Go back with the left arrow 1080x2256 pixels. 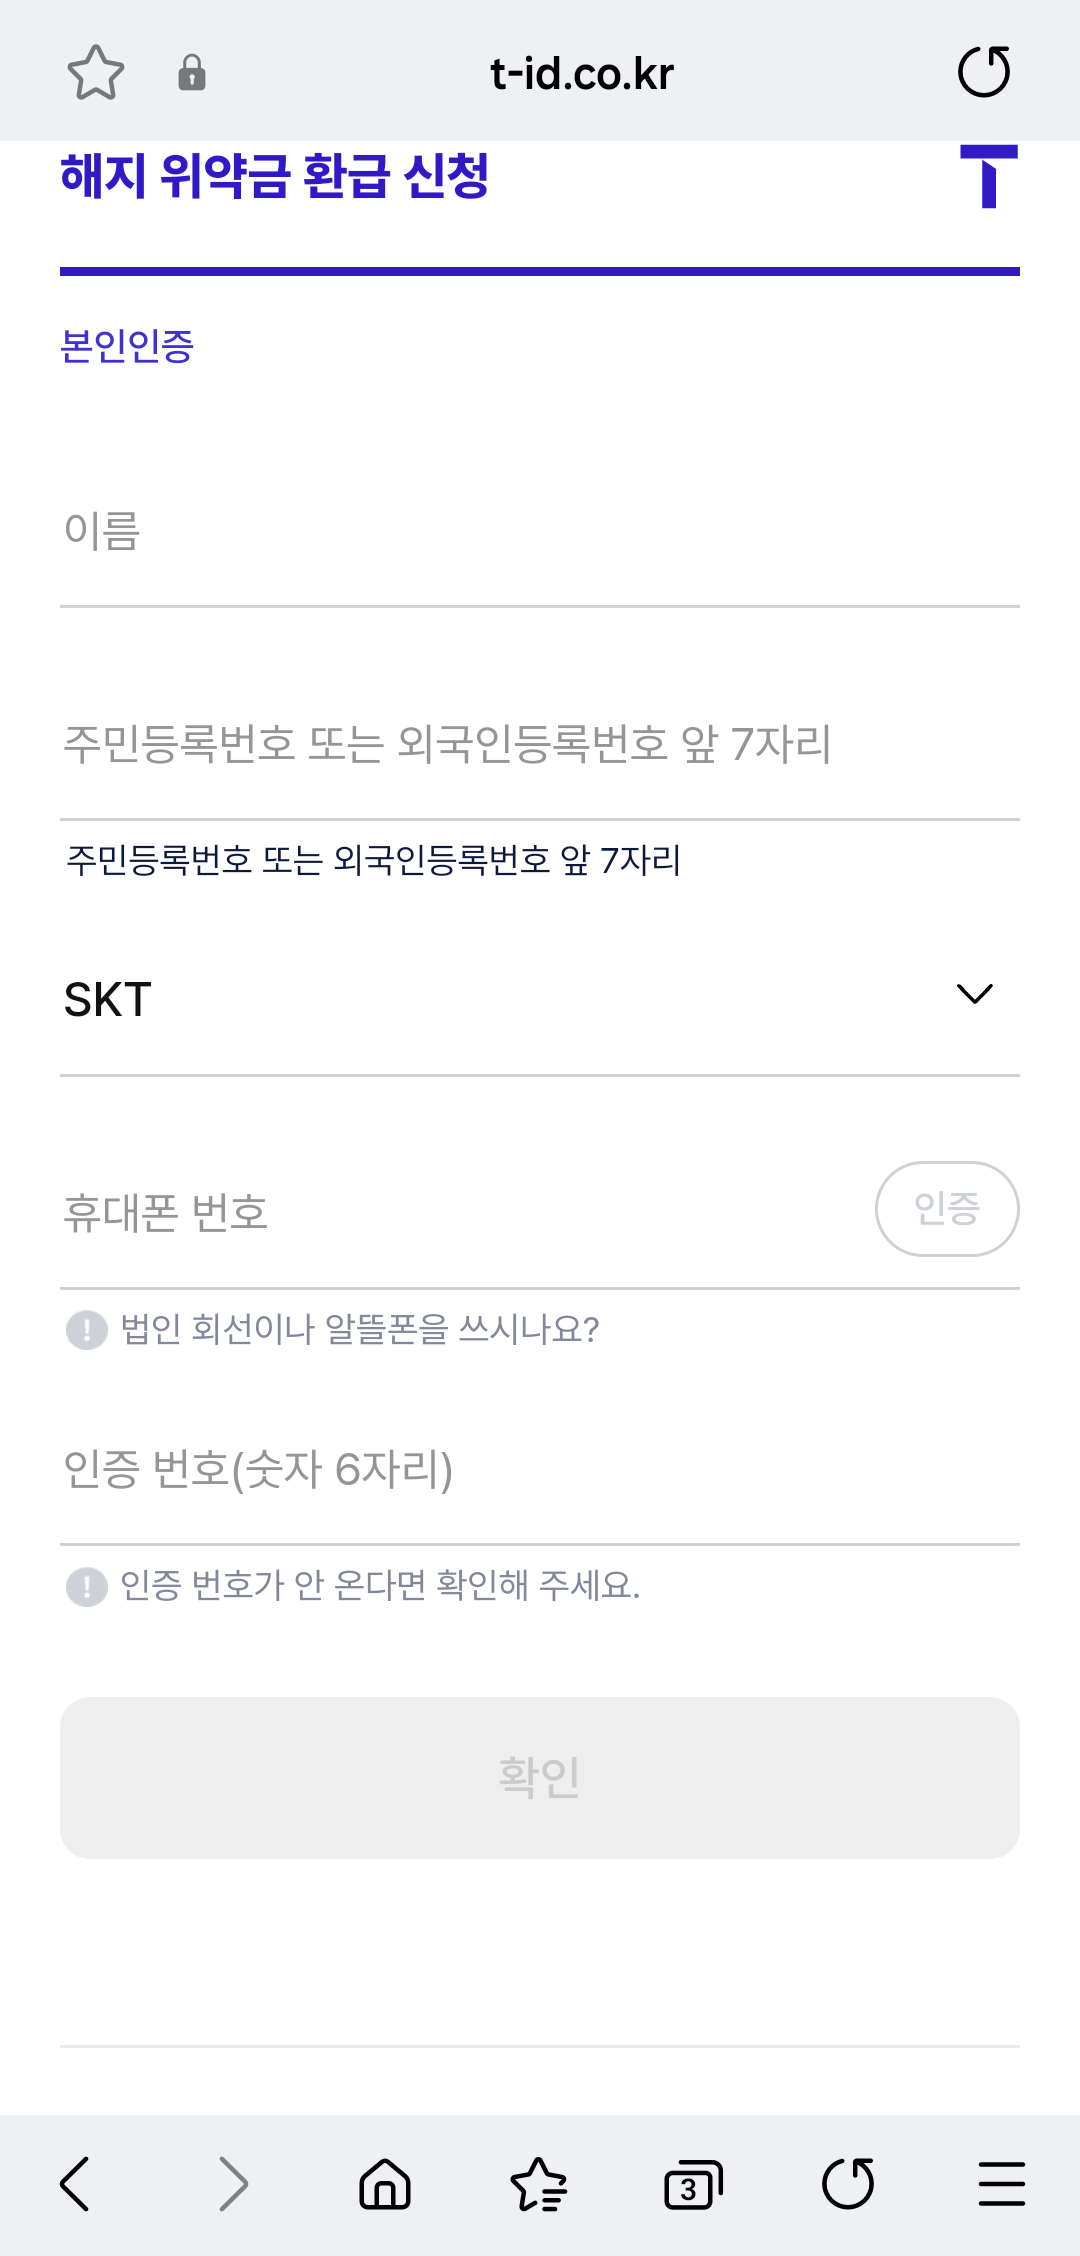(x=75, y=2183)
